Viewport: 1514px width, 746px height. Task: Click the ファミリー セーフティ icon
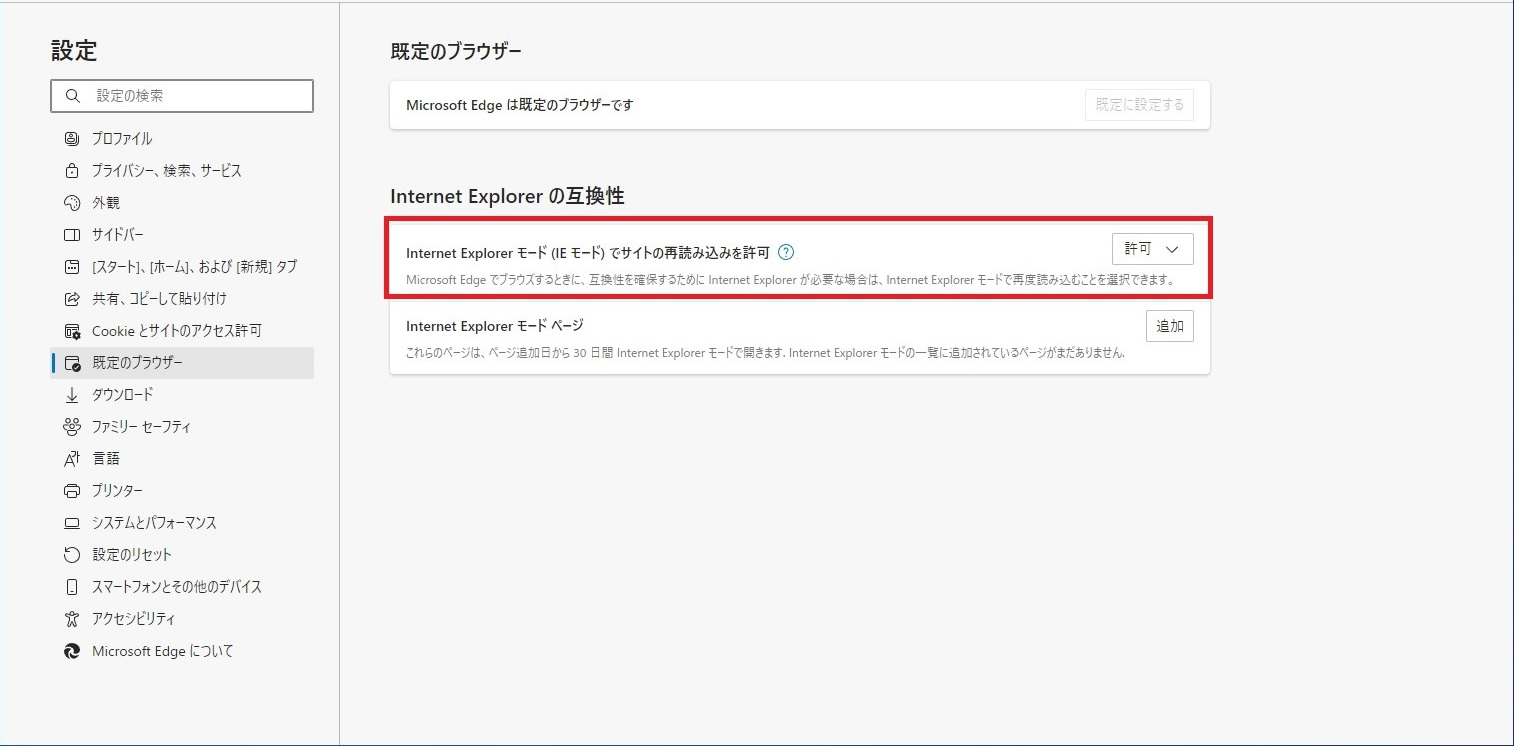click(x=71, y=427)
